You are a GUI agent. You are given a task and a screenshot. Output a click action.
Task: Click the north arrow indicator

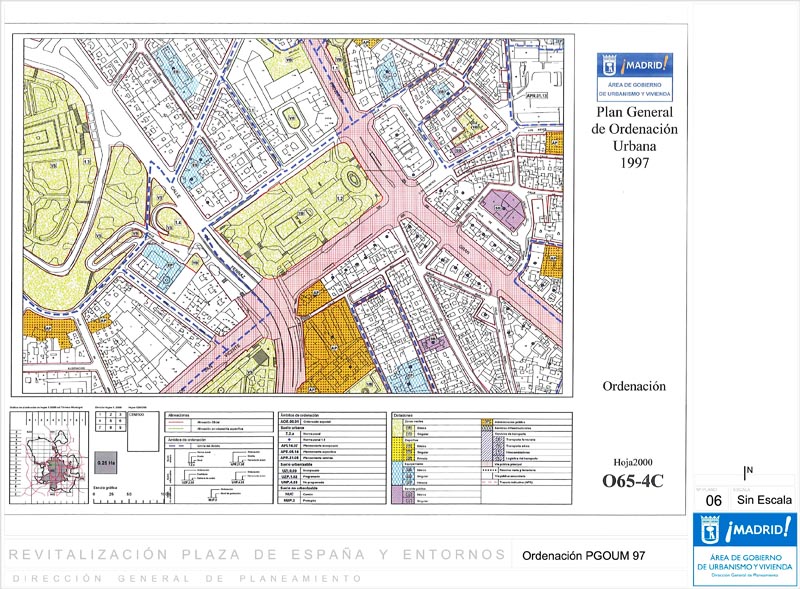pos(747,472)
